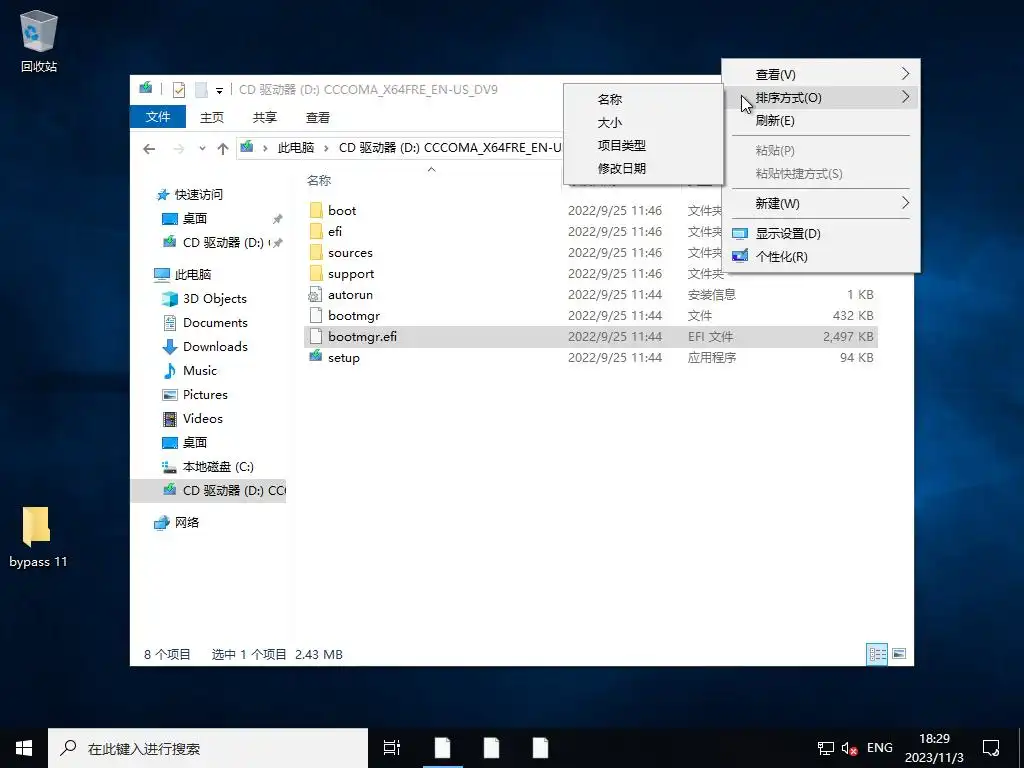Select the bypass 11 folder on desktop
The width and height of the screenshot is (1024, 768).
pyautogui.click(x=37, y=537)
